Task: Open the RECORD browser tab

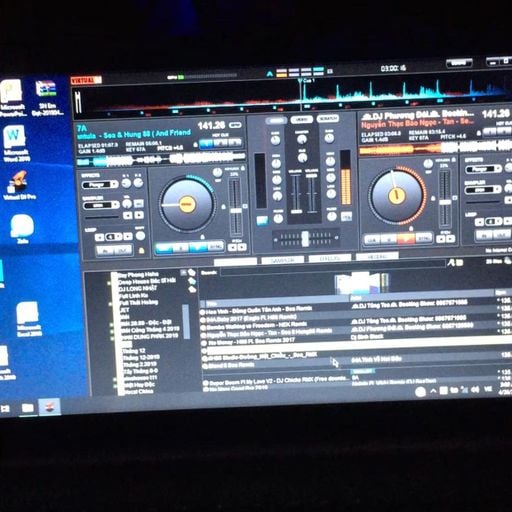Action: 377,257
